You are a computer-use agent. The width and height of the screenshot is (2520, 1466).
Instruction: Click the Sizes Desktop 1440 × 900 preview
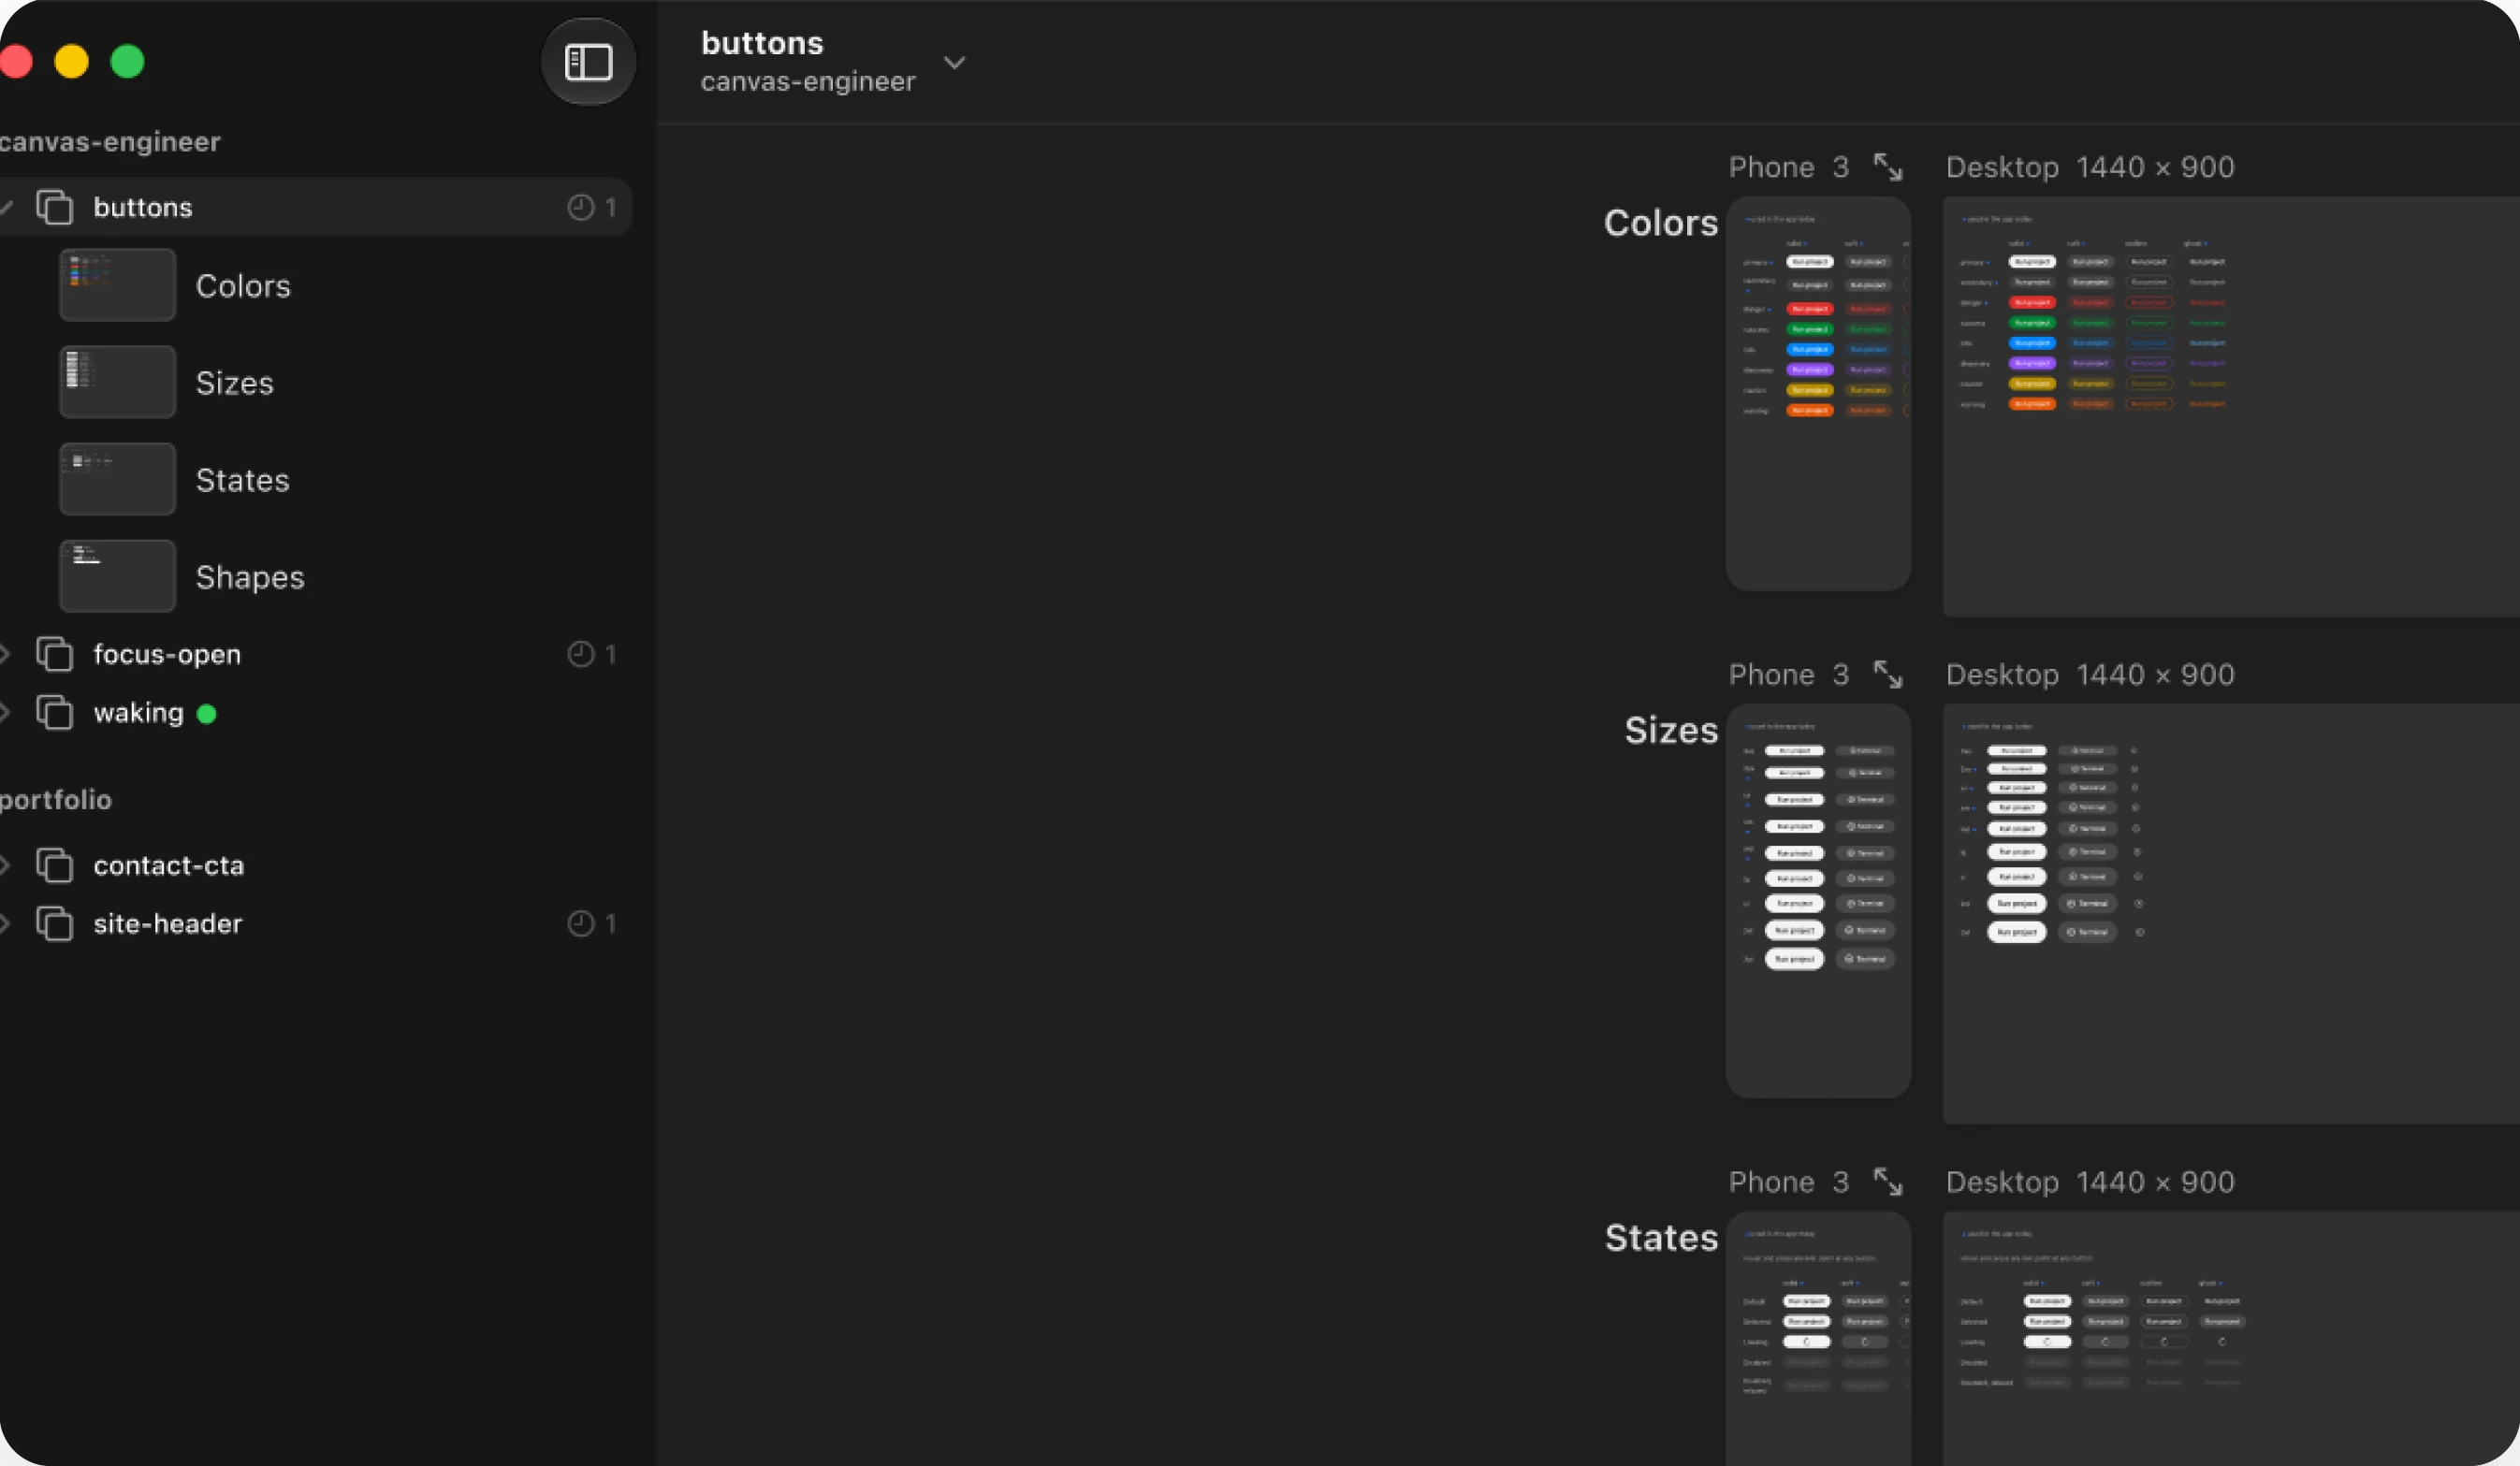pyautogui.click(x=2231, y=914)
